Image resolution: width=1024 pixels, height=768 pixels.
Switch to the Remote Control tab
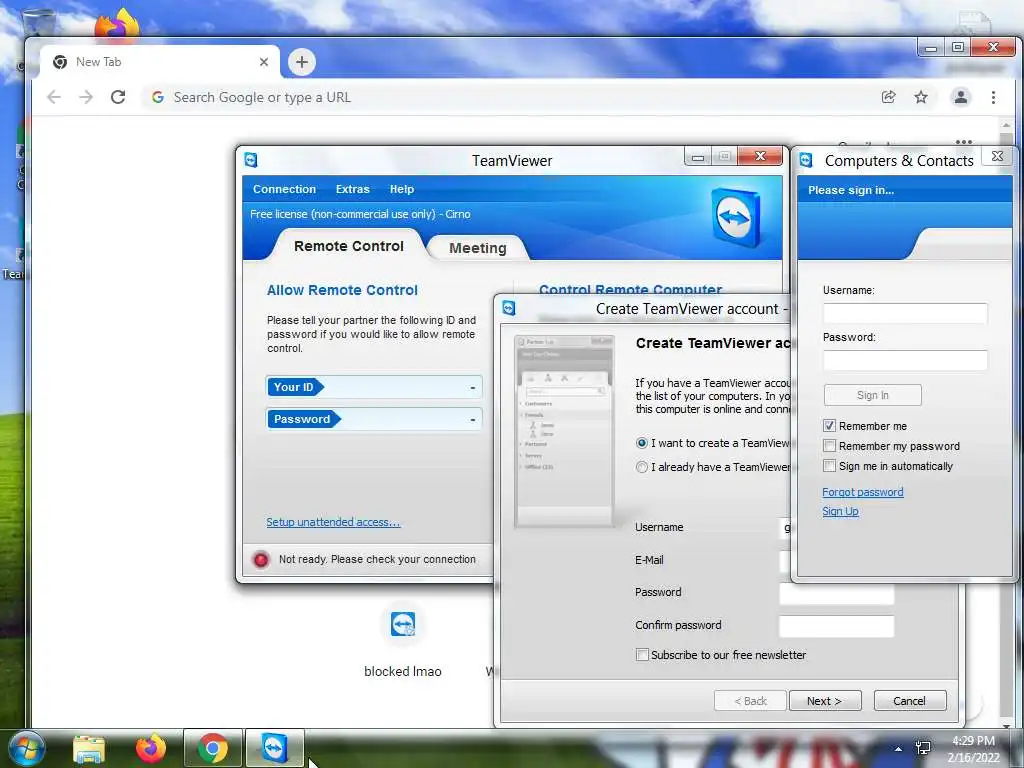[349, 246]
